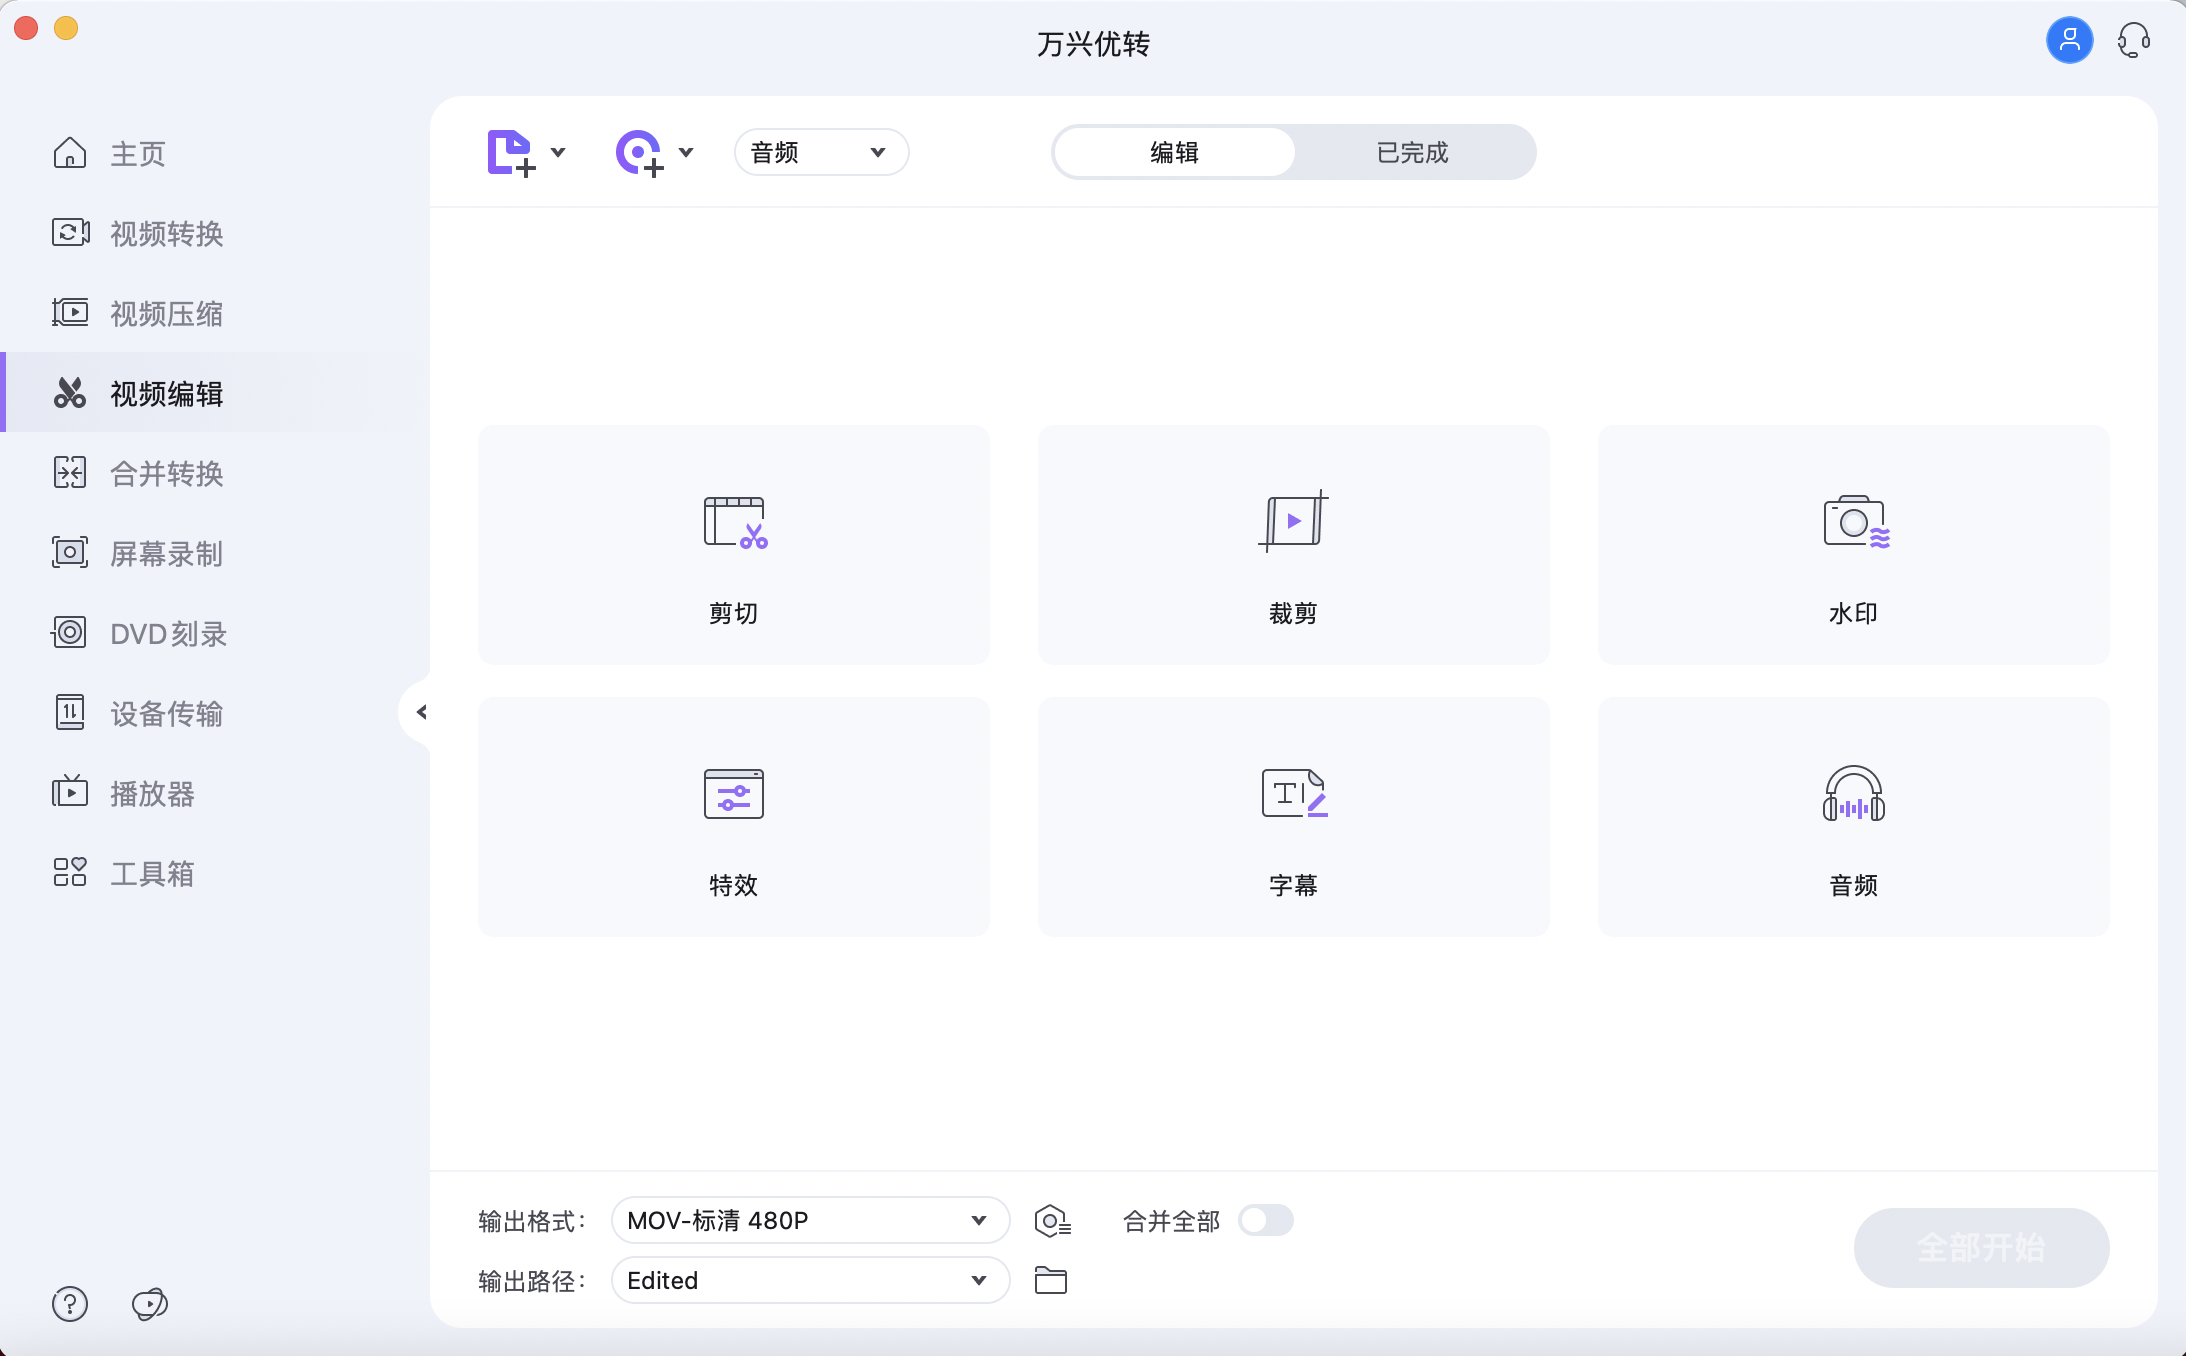Expand the 输出路径 Edited folder dropdown
Image resolution: width=2186 pixels, height=1356 pixels.
click(x=979, y=1281)
